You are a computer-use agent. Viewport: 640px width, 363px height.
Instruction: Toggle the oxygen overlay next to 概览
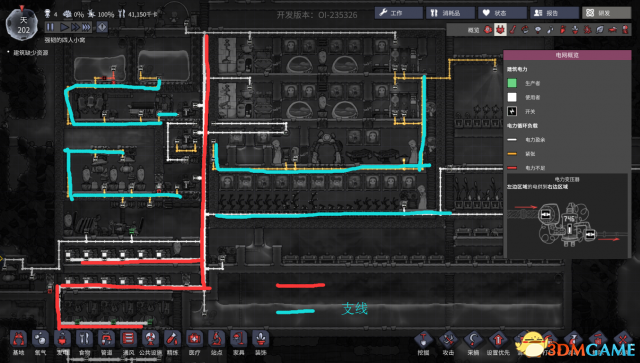tap(488, 29)
